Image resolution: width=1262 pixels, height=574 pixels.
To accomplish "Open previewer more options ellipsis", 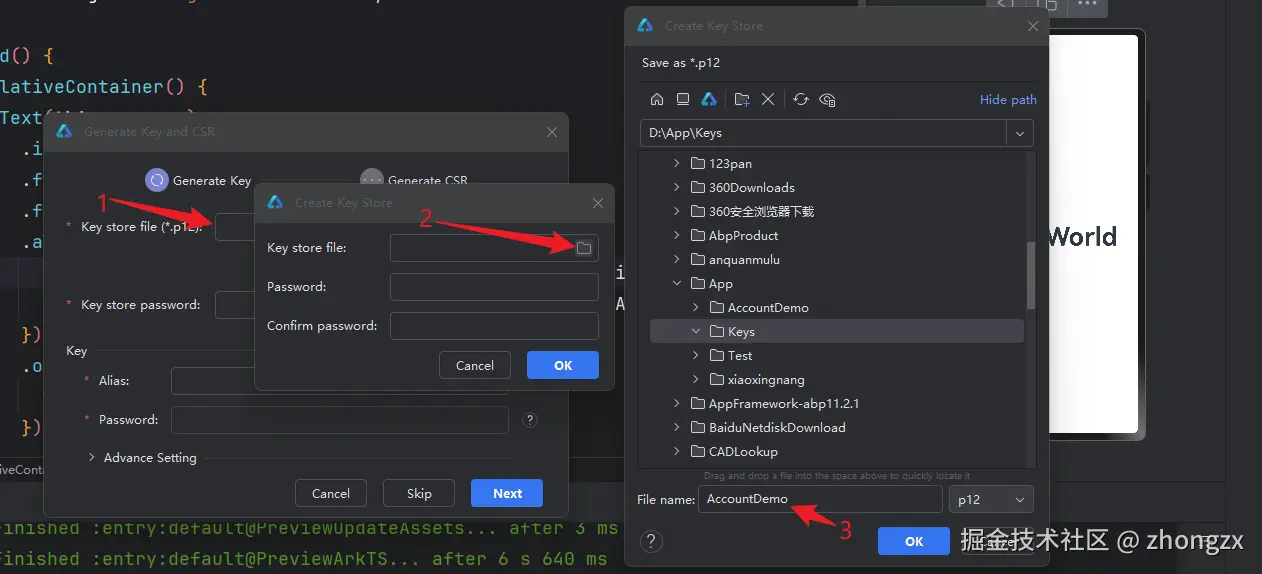I will [1087, 5].
